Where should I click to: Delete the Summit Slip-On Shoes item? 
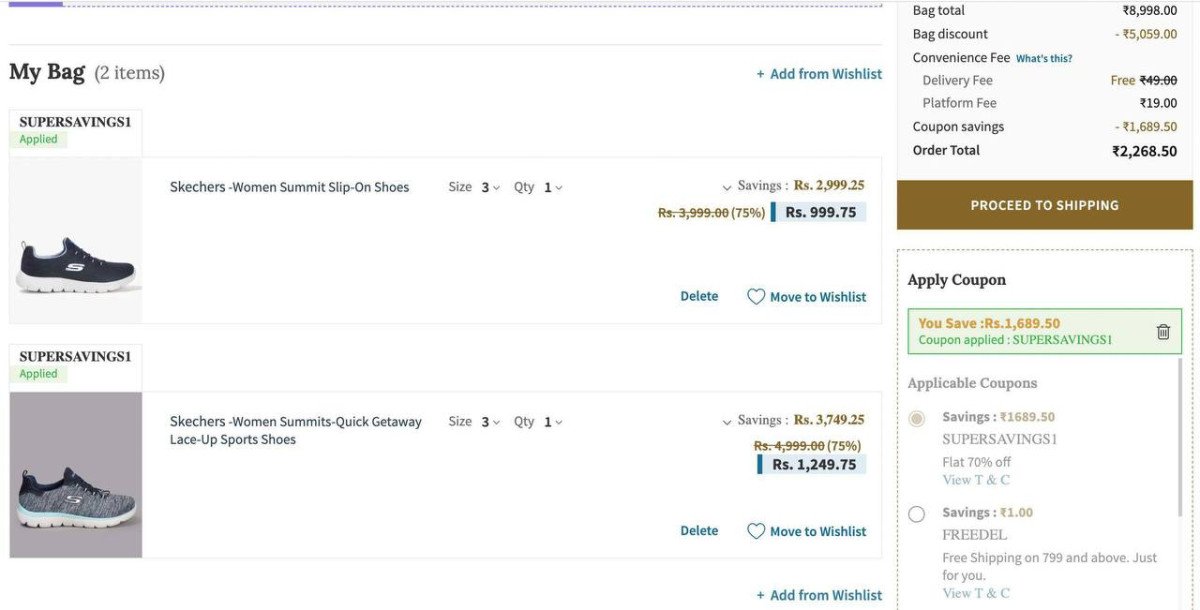tap(699, 296)
